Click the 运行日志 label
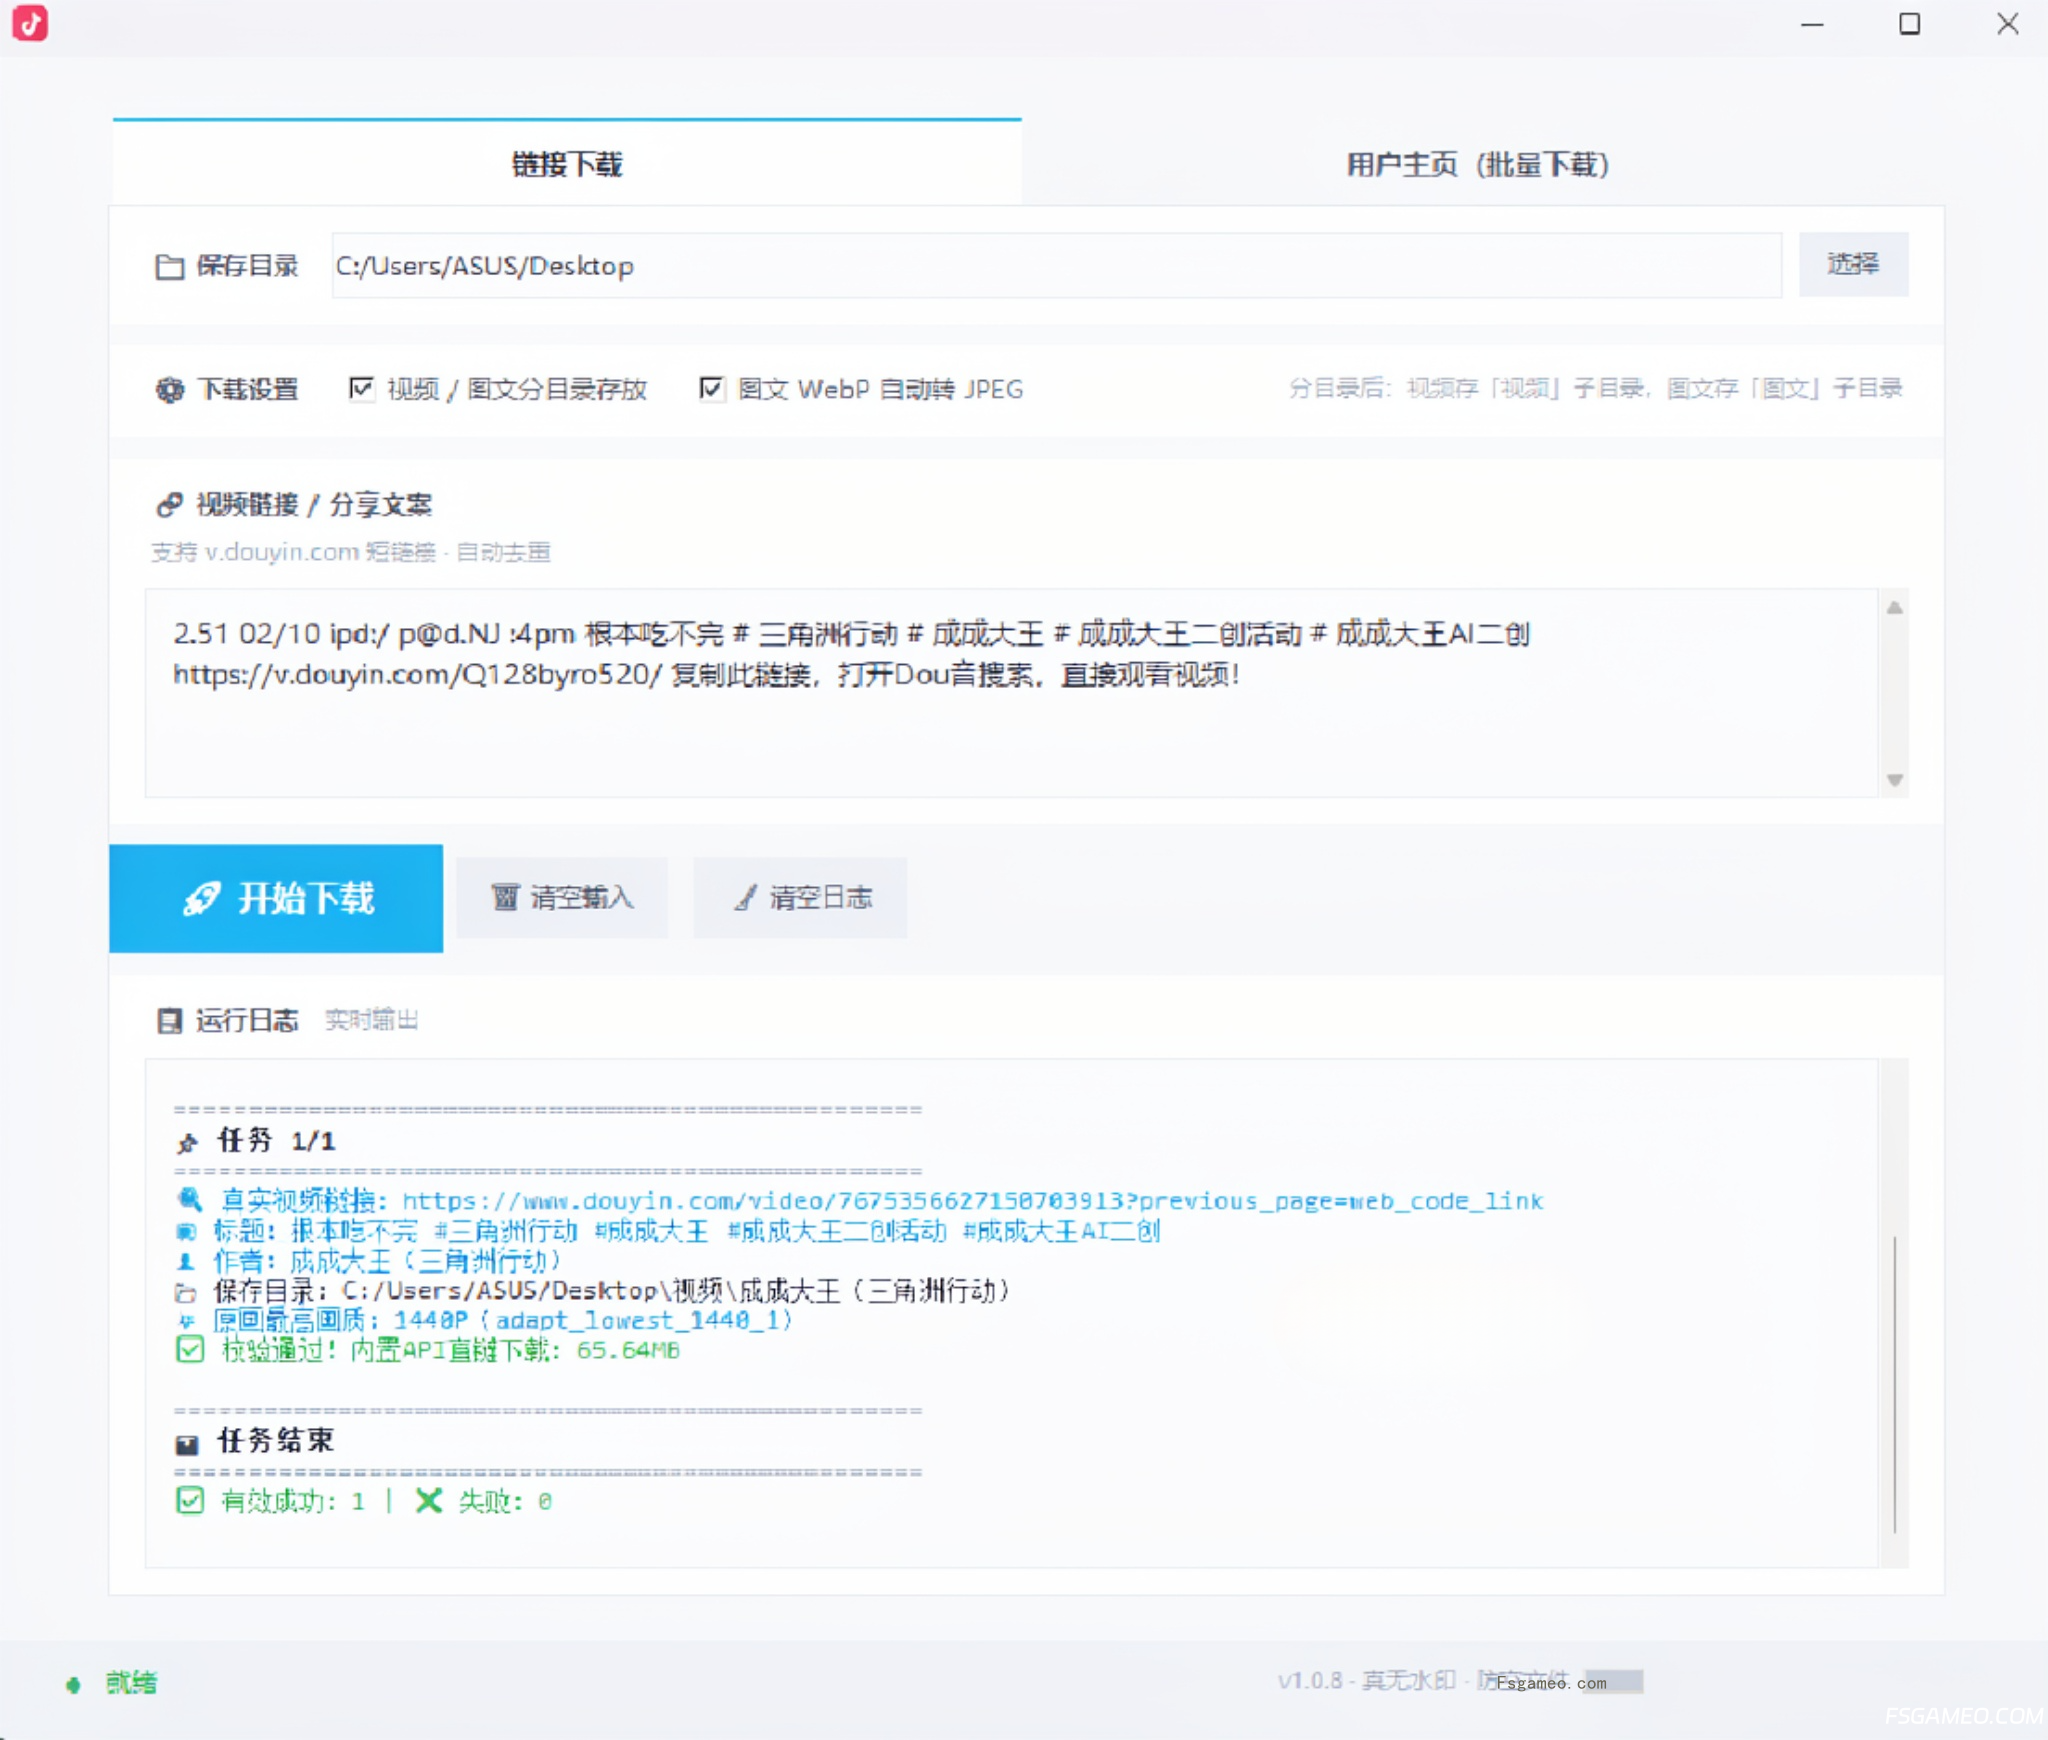 point(247,1020)
